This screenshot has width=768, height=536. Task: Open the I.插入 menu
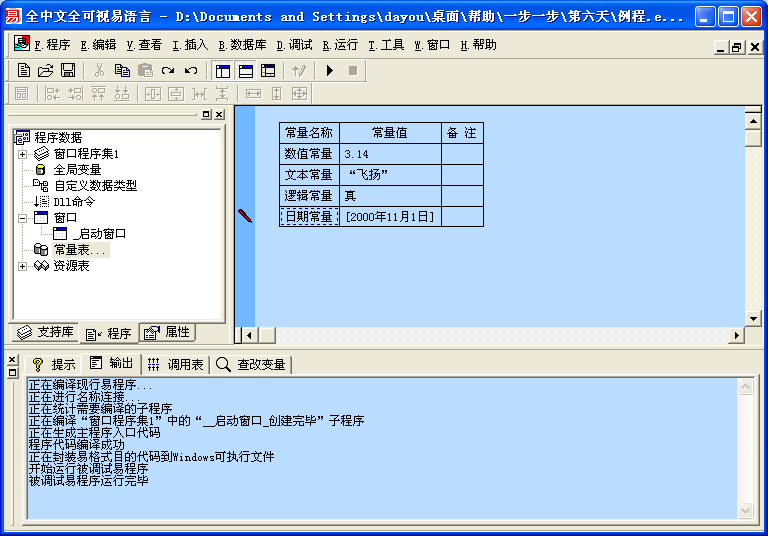[x=190, y=45]
